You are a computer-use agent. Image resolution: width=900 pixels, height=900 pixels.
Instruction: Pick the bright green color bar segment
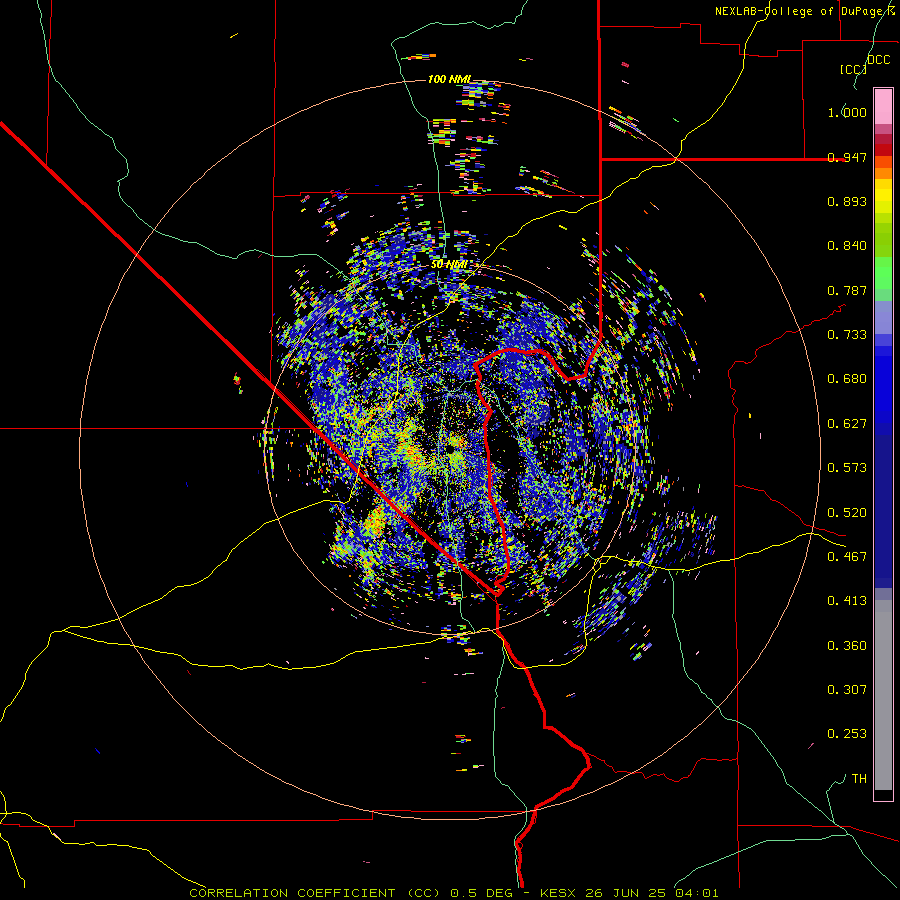pyautogui.click(x=883, y=272)
